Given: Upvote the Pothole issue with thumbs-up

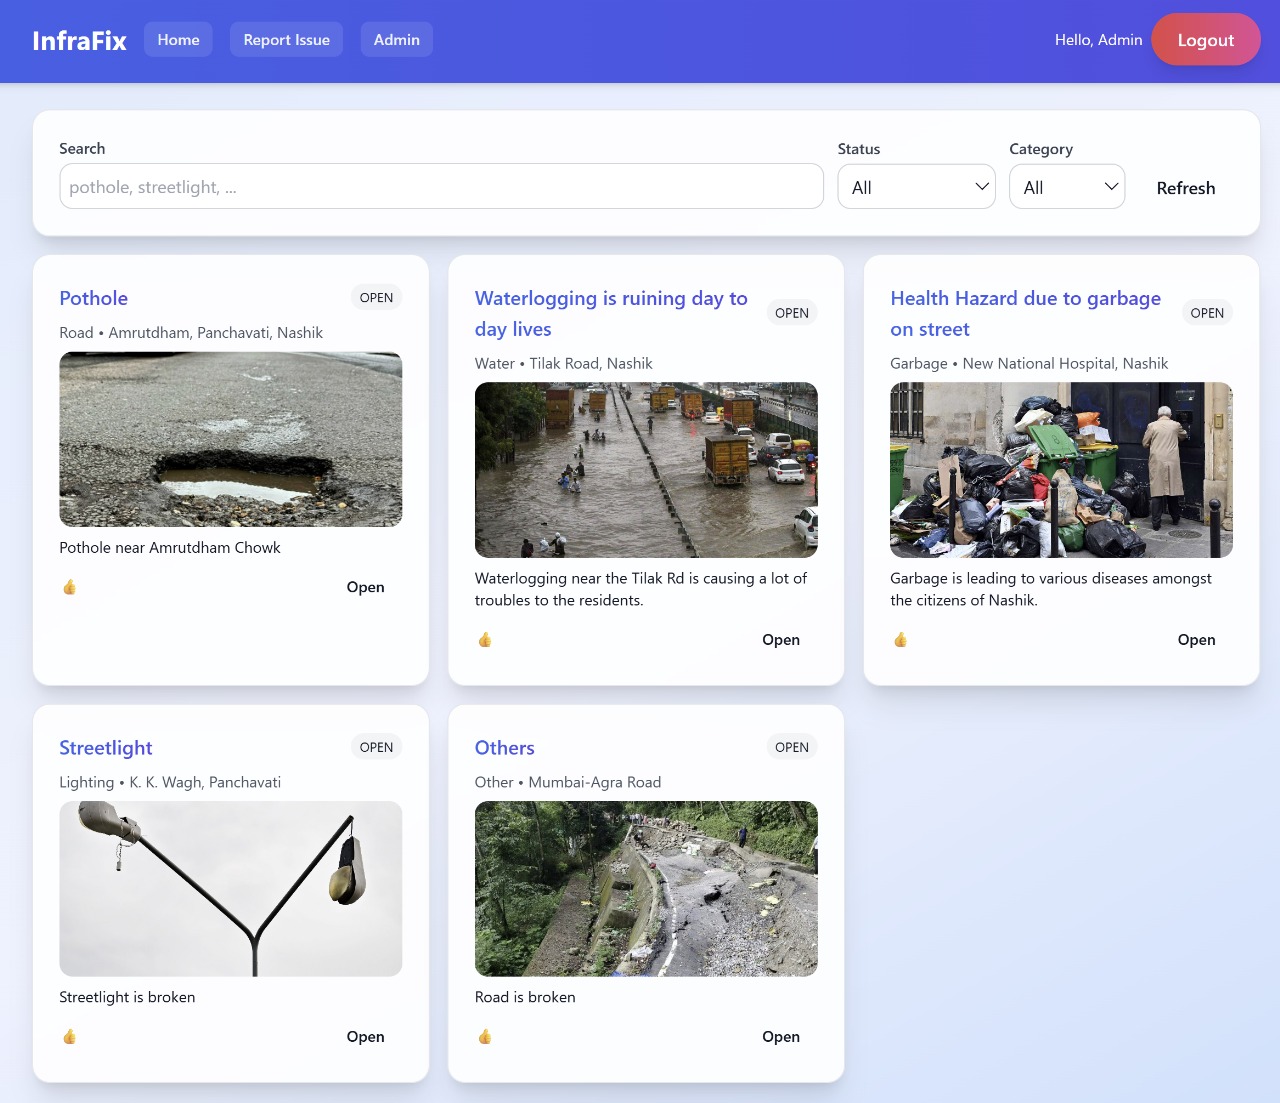Looking at the screenshot, I should [x=69, y=587].
